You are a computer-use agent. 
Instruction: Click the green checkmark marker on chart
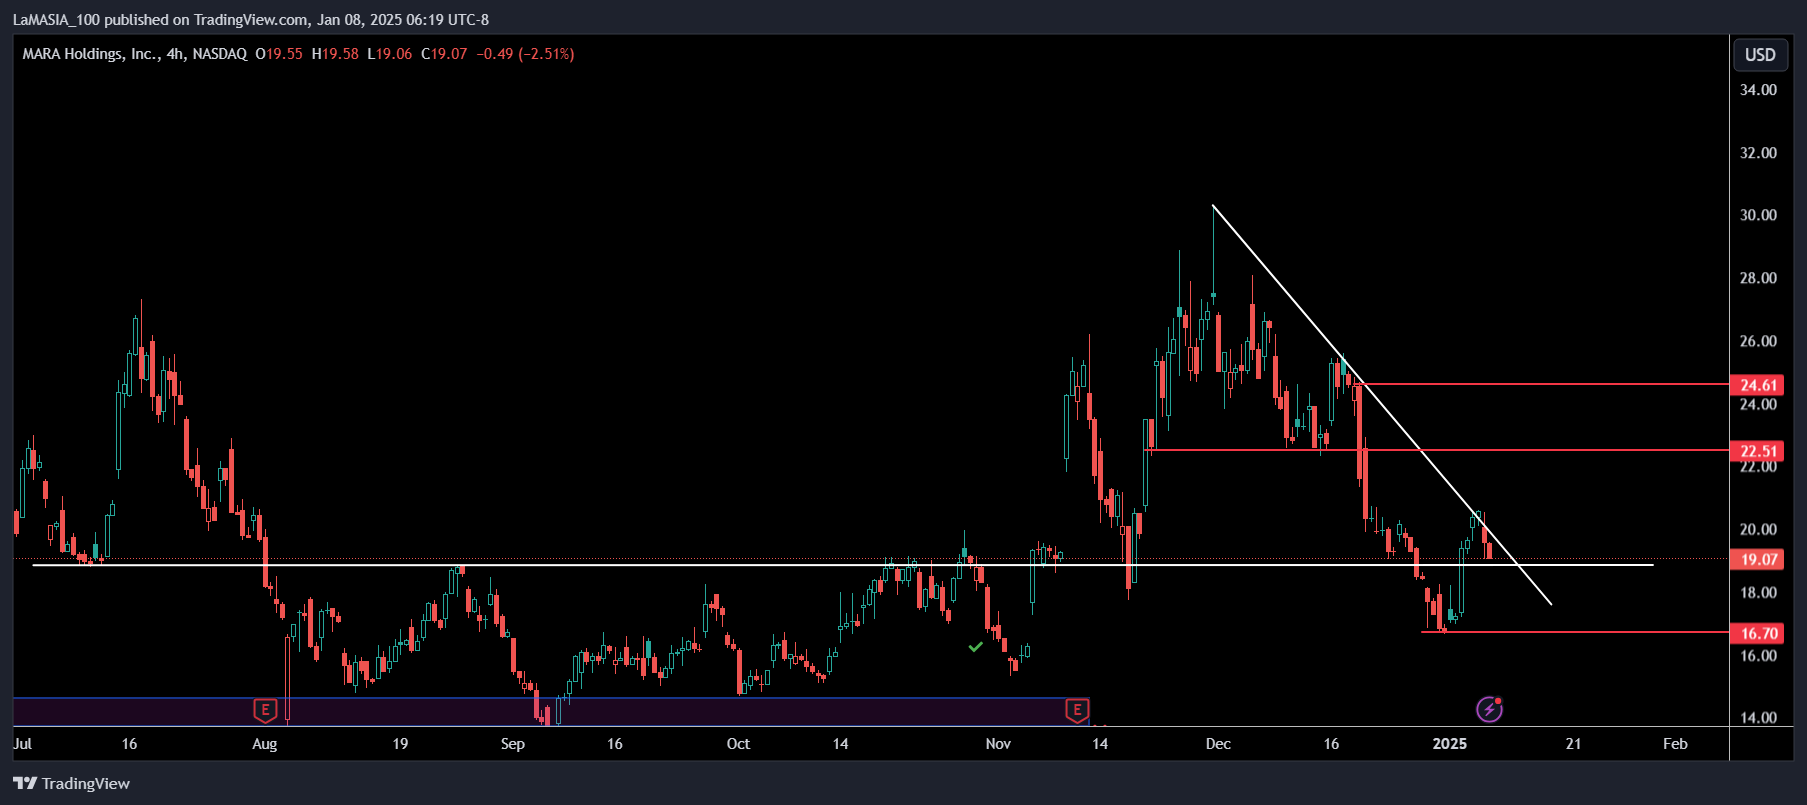975,647
